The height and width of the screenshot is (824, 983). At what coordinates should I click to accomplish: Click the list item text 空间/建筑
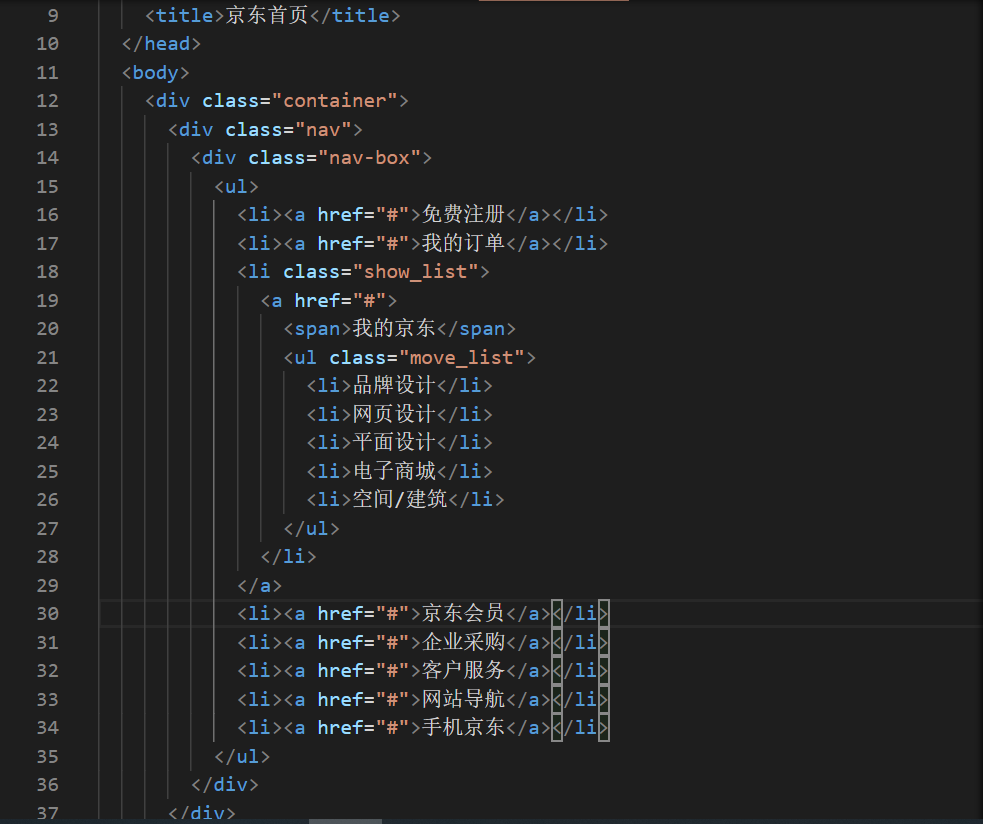click(399, 500)
